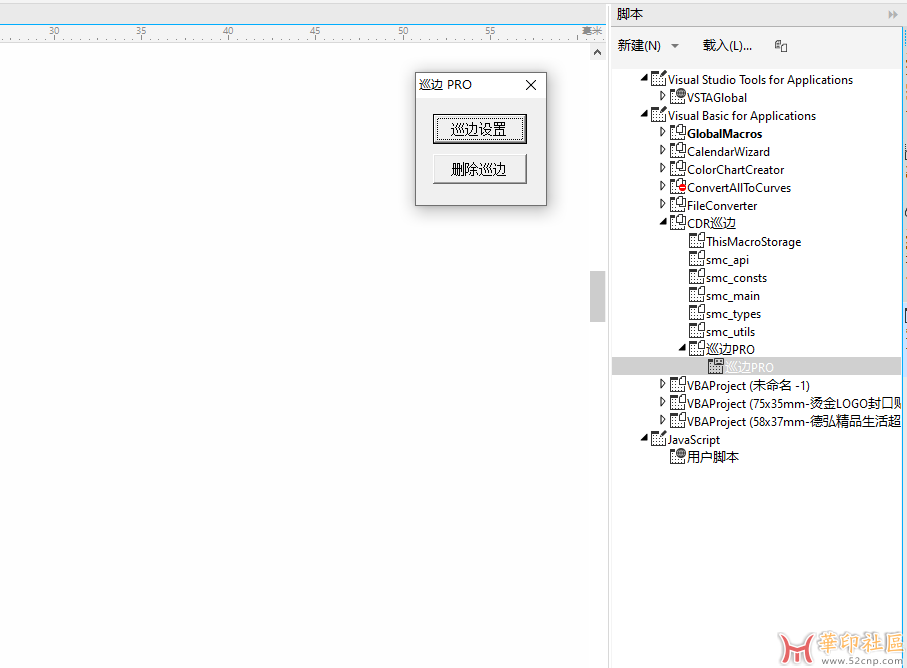Select the highlighted 巡边PRO macro item

click(x=749, y=367)
